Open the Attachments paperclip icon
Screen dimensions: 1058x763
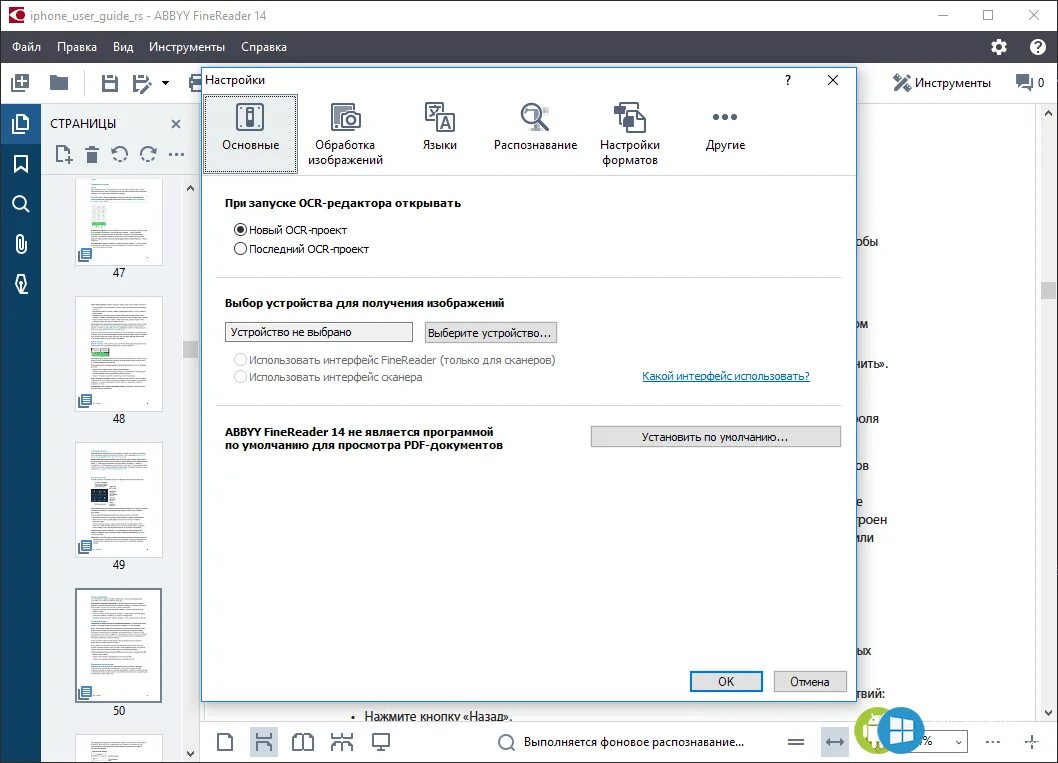(21, 244)
